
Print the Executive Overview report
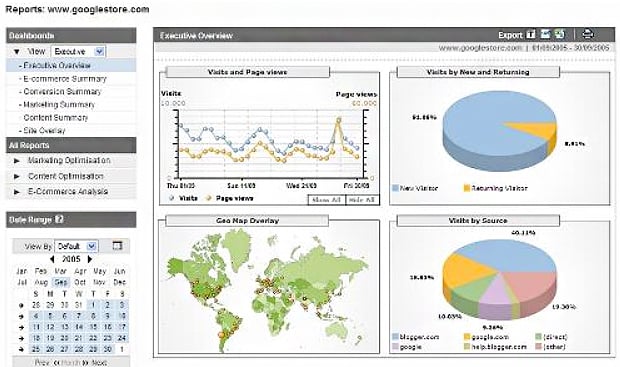(x=588, y=34)
